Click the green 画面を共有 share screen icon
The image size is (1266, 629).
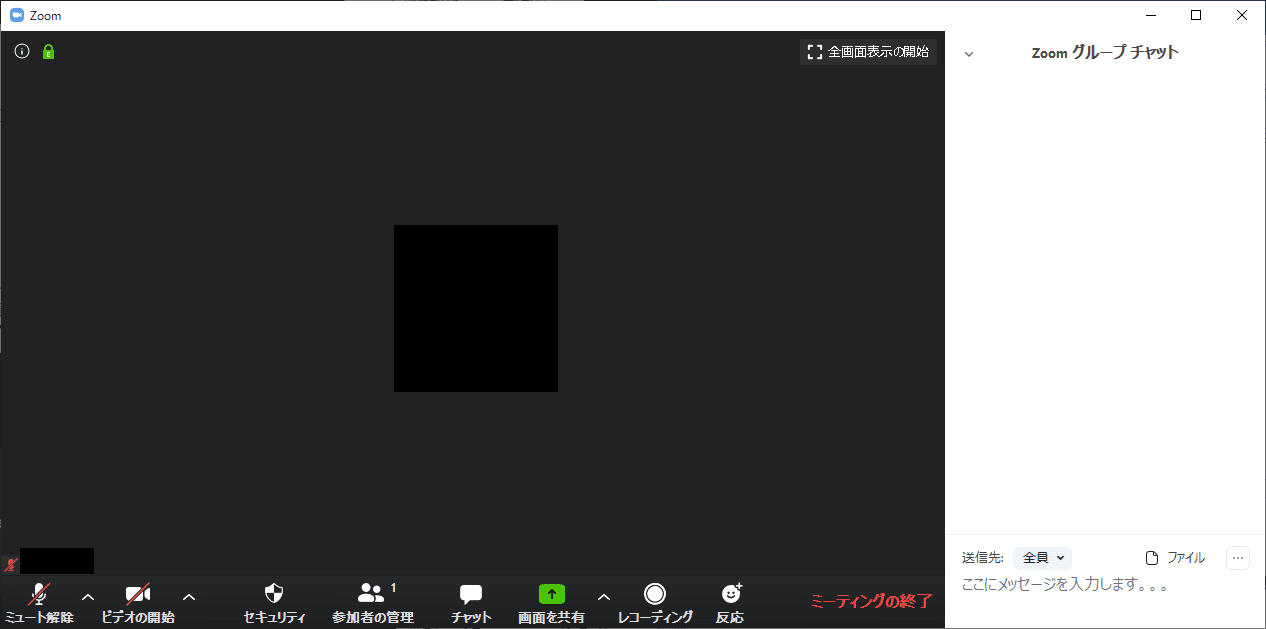[552, 594]
